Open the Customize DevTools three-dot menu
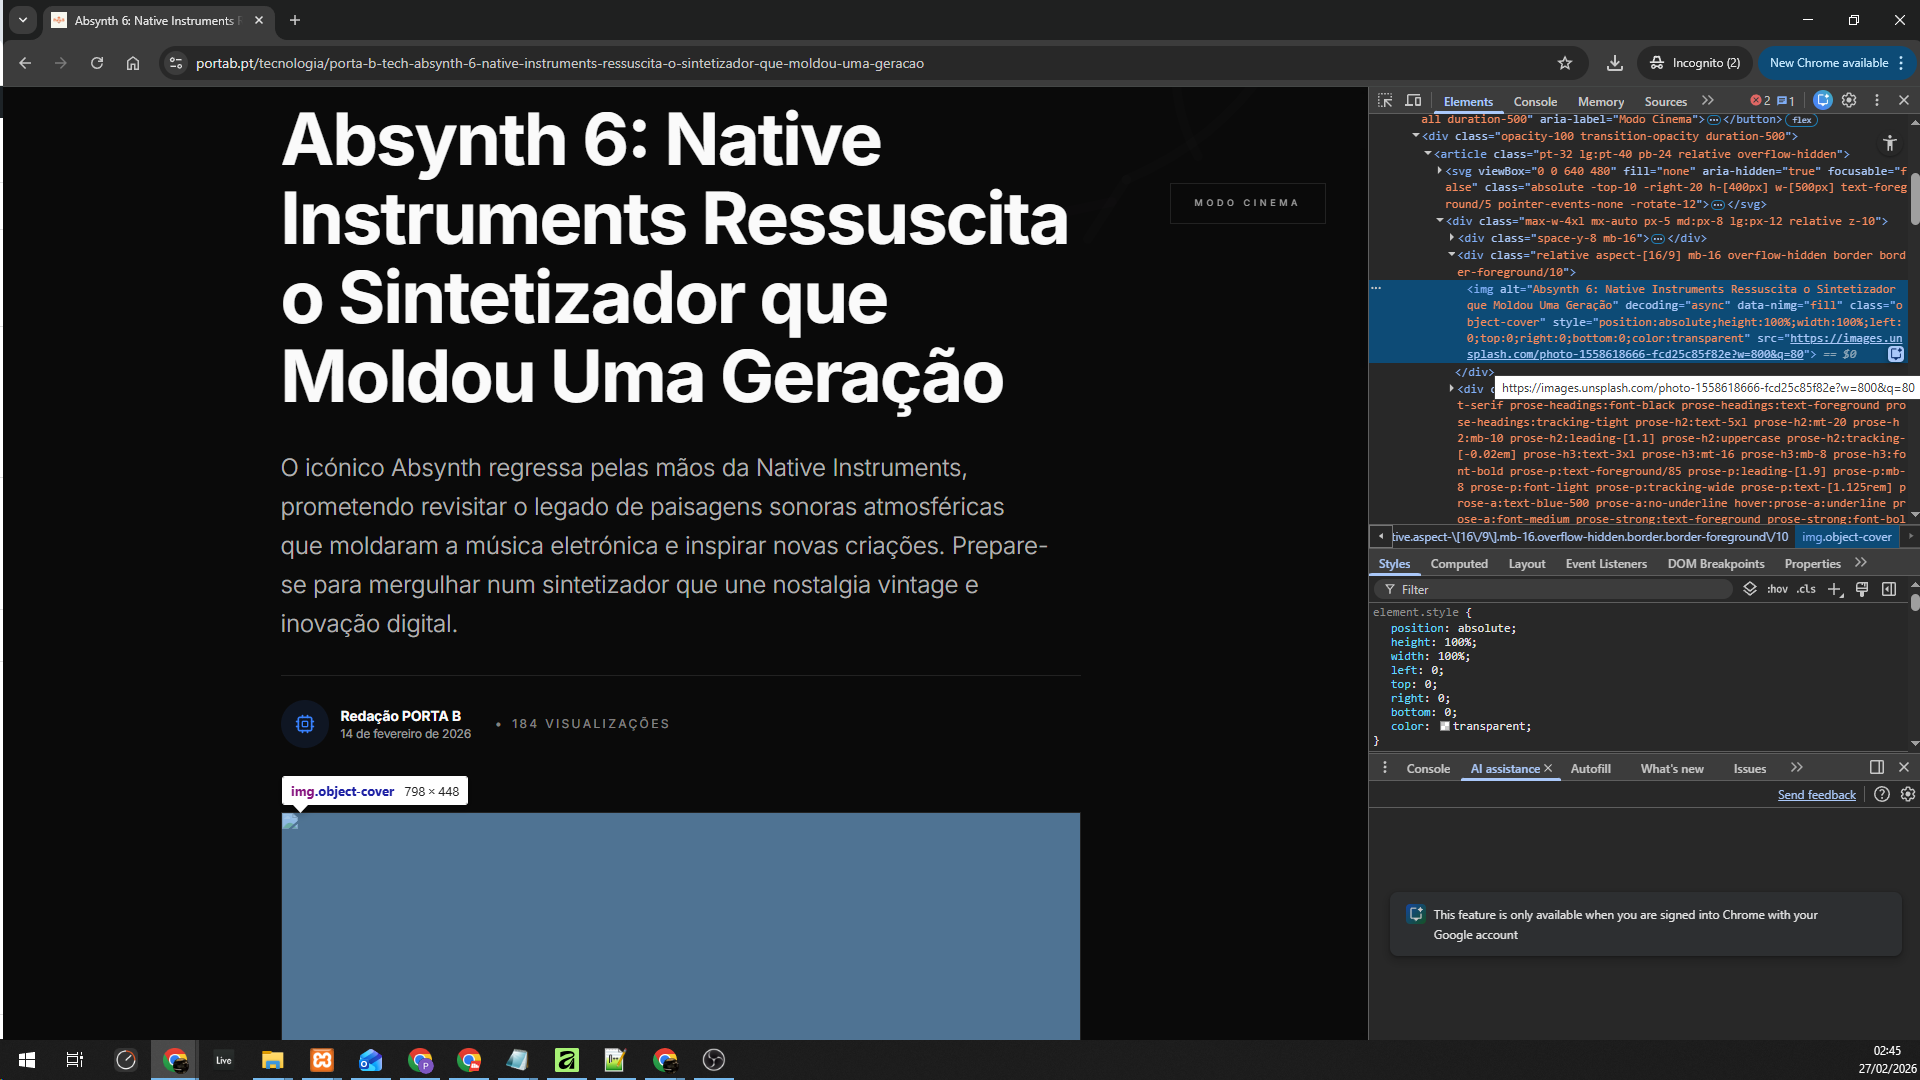 point(1877,100)
